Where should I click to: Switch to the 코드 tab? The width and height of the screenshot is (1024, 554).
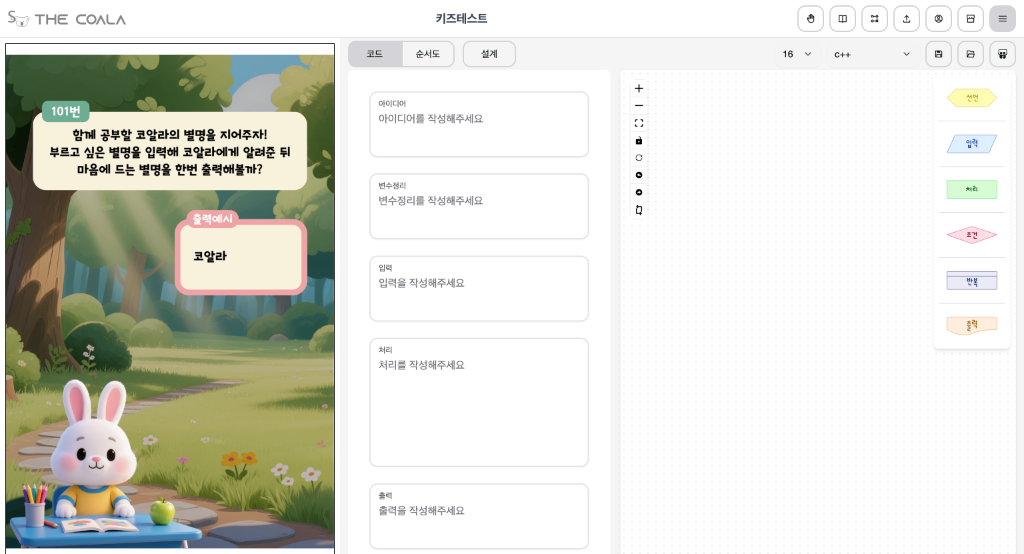pos(375,54)
